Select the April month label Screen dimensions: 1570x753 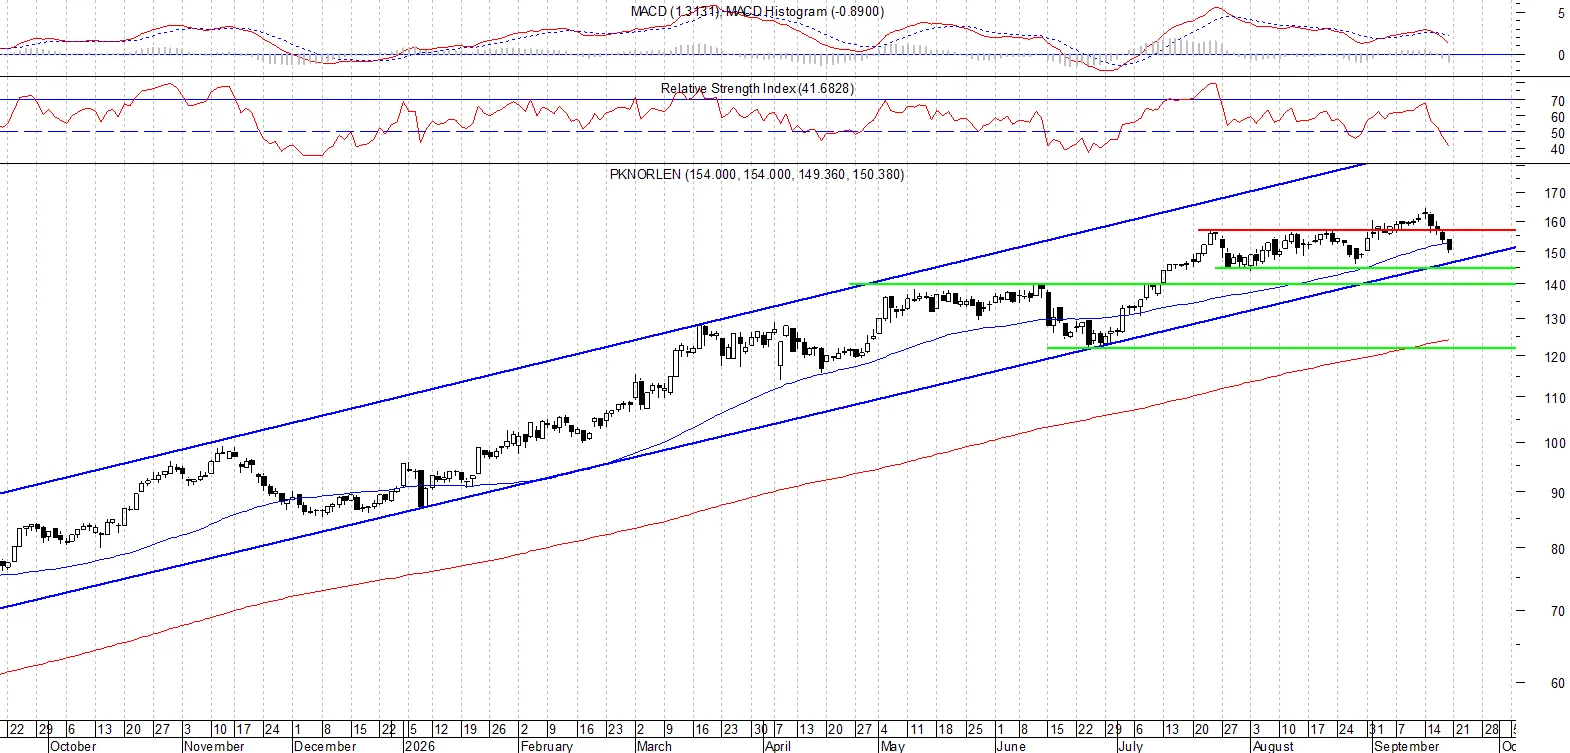click(778, 746)
